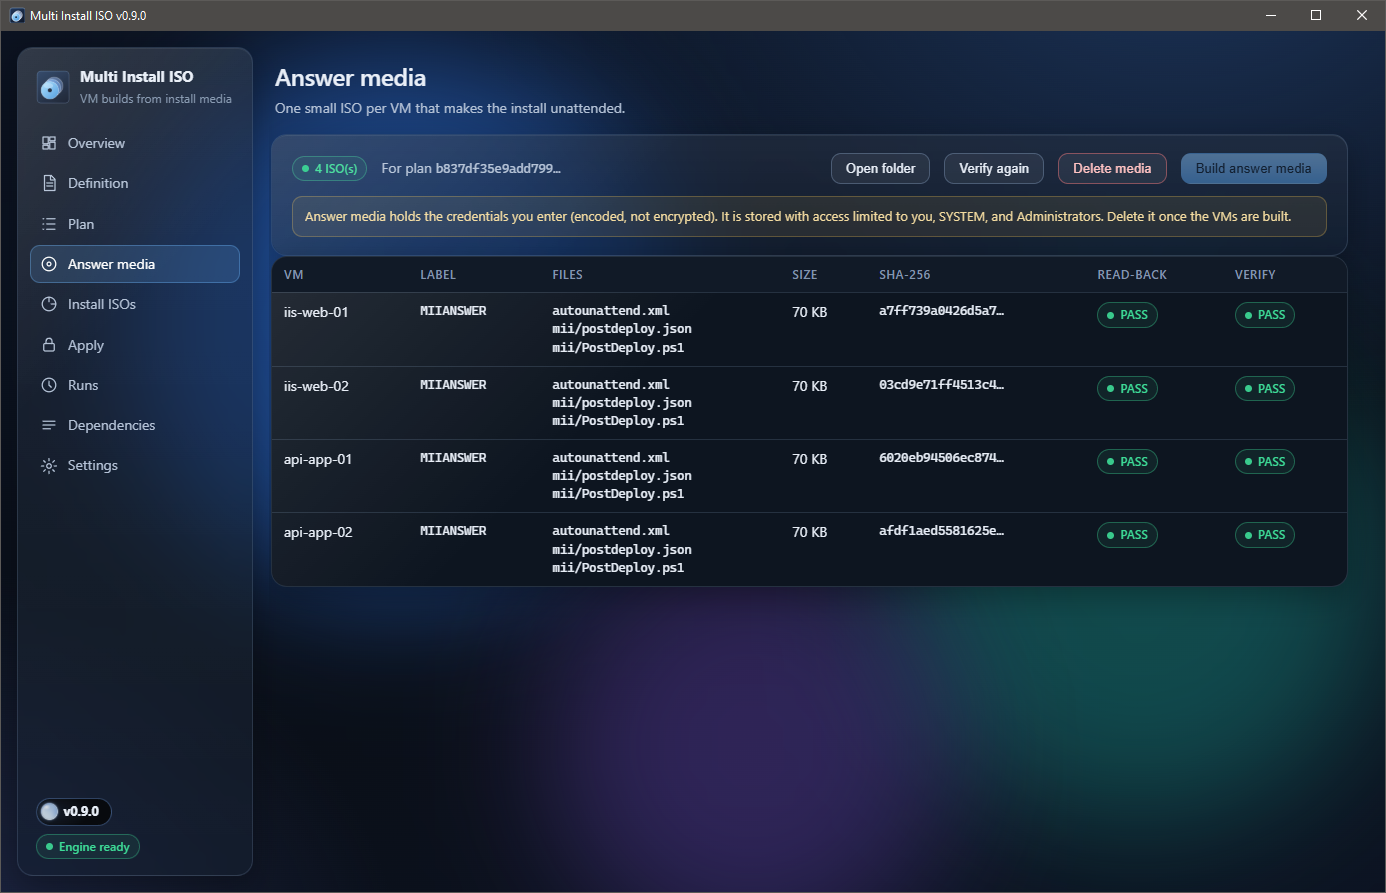Click the SHA-256 hash afdf1aed5581625e
Viewport: 1386px width, 893px height.
pyautogui.click(x=941, y=531)
